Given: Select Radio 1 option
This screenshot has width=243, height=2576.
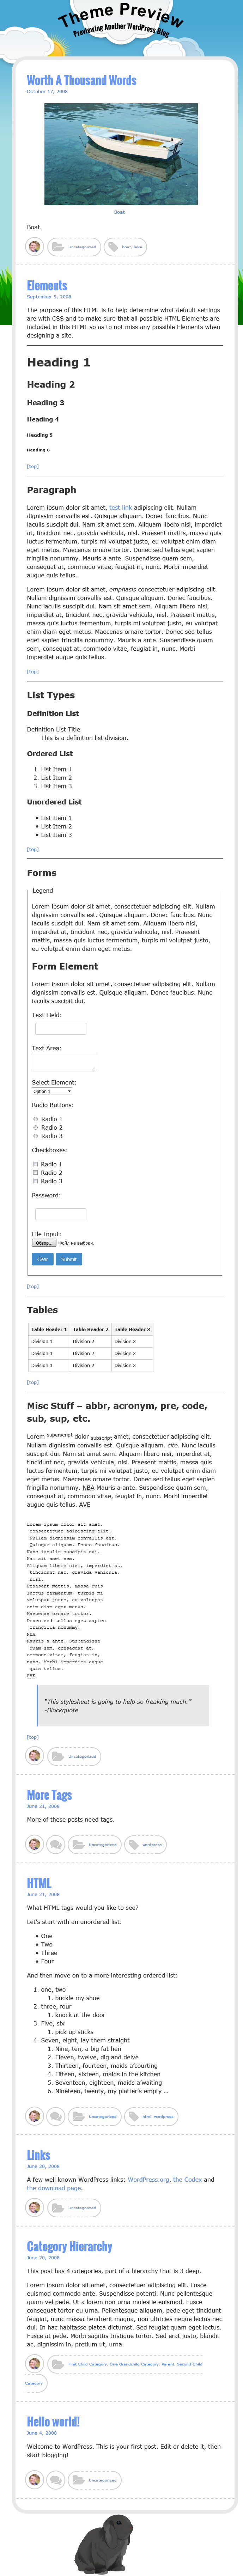Looking at the screenshot, I should [x=36, y=1119].
